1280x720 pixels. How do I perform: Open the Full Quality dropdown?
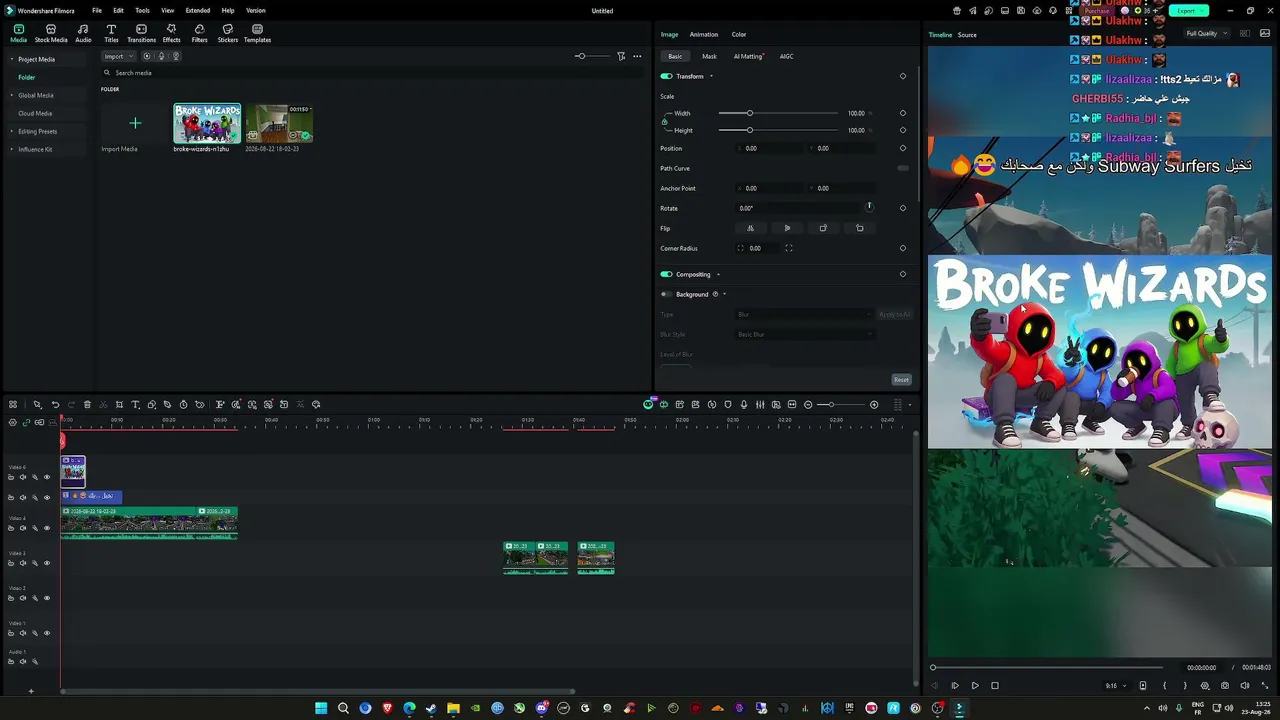click(1205, 34)
